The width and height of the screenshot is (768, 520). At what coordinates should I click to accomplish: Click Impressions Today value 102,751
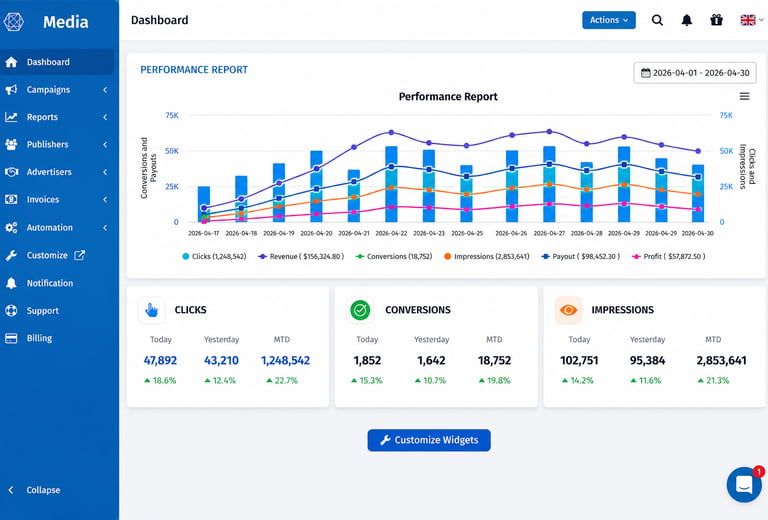579,360
